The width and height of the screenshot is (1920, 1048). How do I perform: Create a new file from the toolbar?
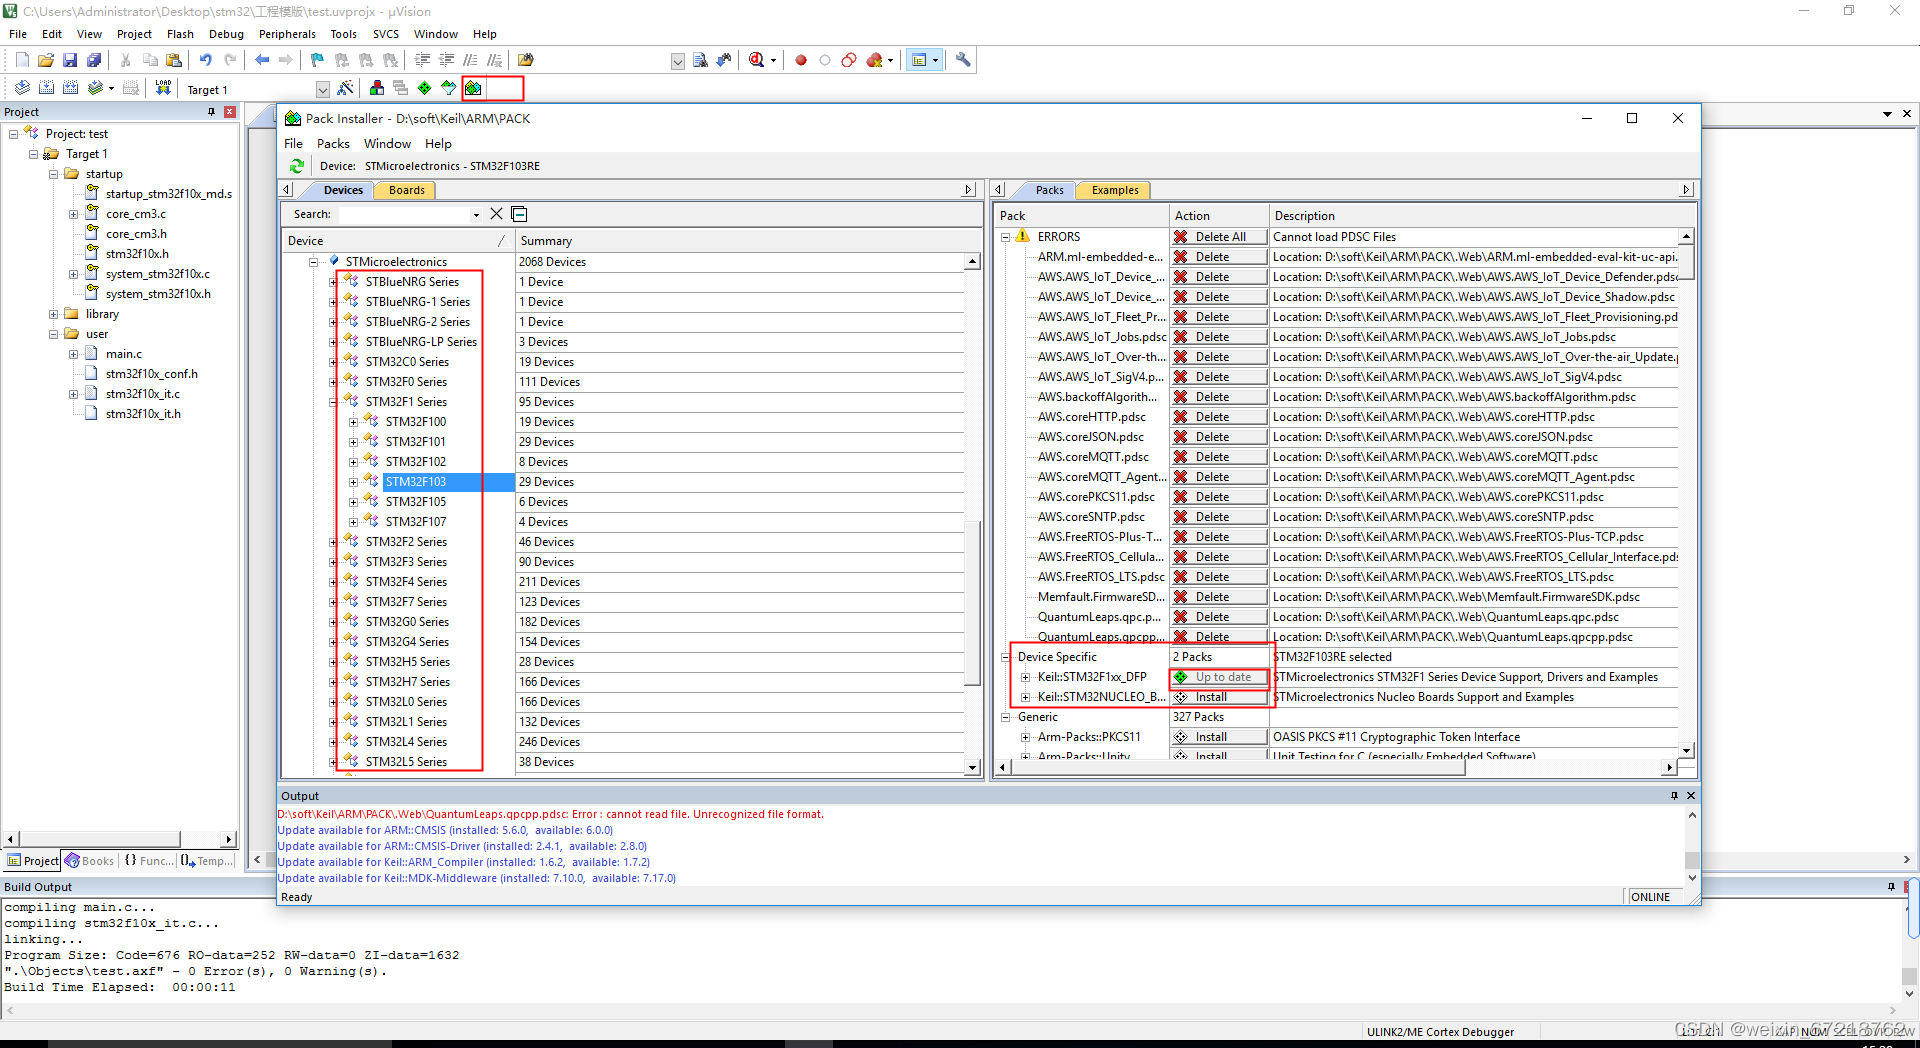pos(22,60)
